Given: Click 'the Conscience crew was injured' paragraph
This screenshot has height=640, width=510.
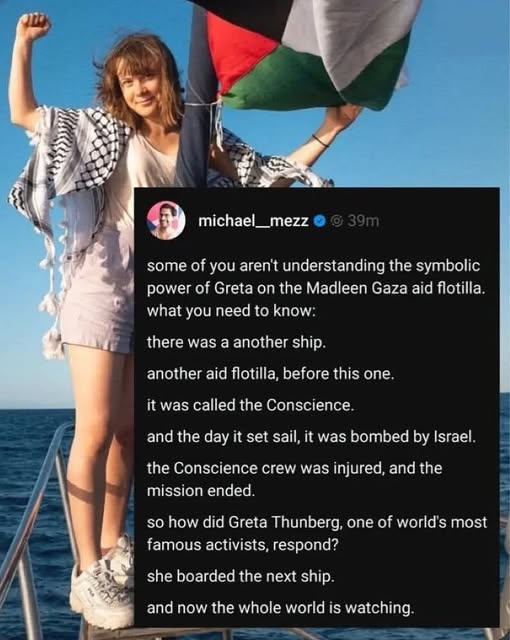Looking at the screenshot, I should pyautogui.click(x=294, y=479).
